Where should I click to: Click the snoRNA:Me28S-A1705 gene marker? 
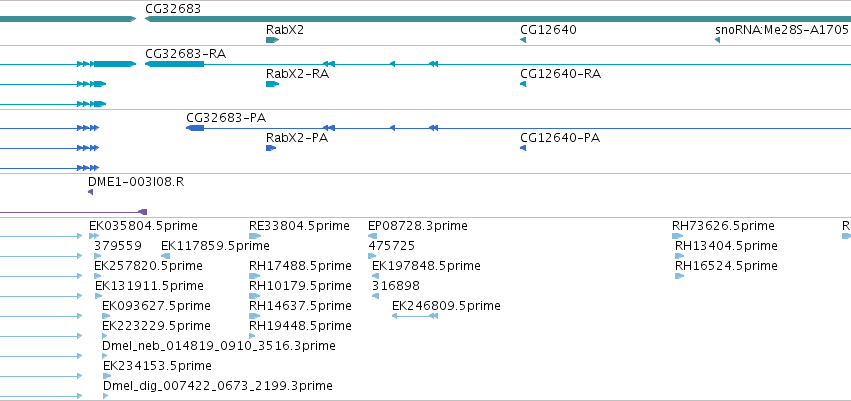[717, 40]
